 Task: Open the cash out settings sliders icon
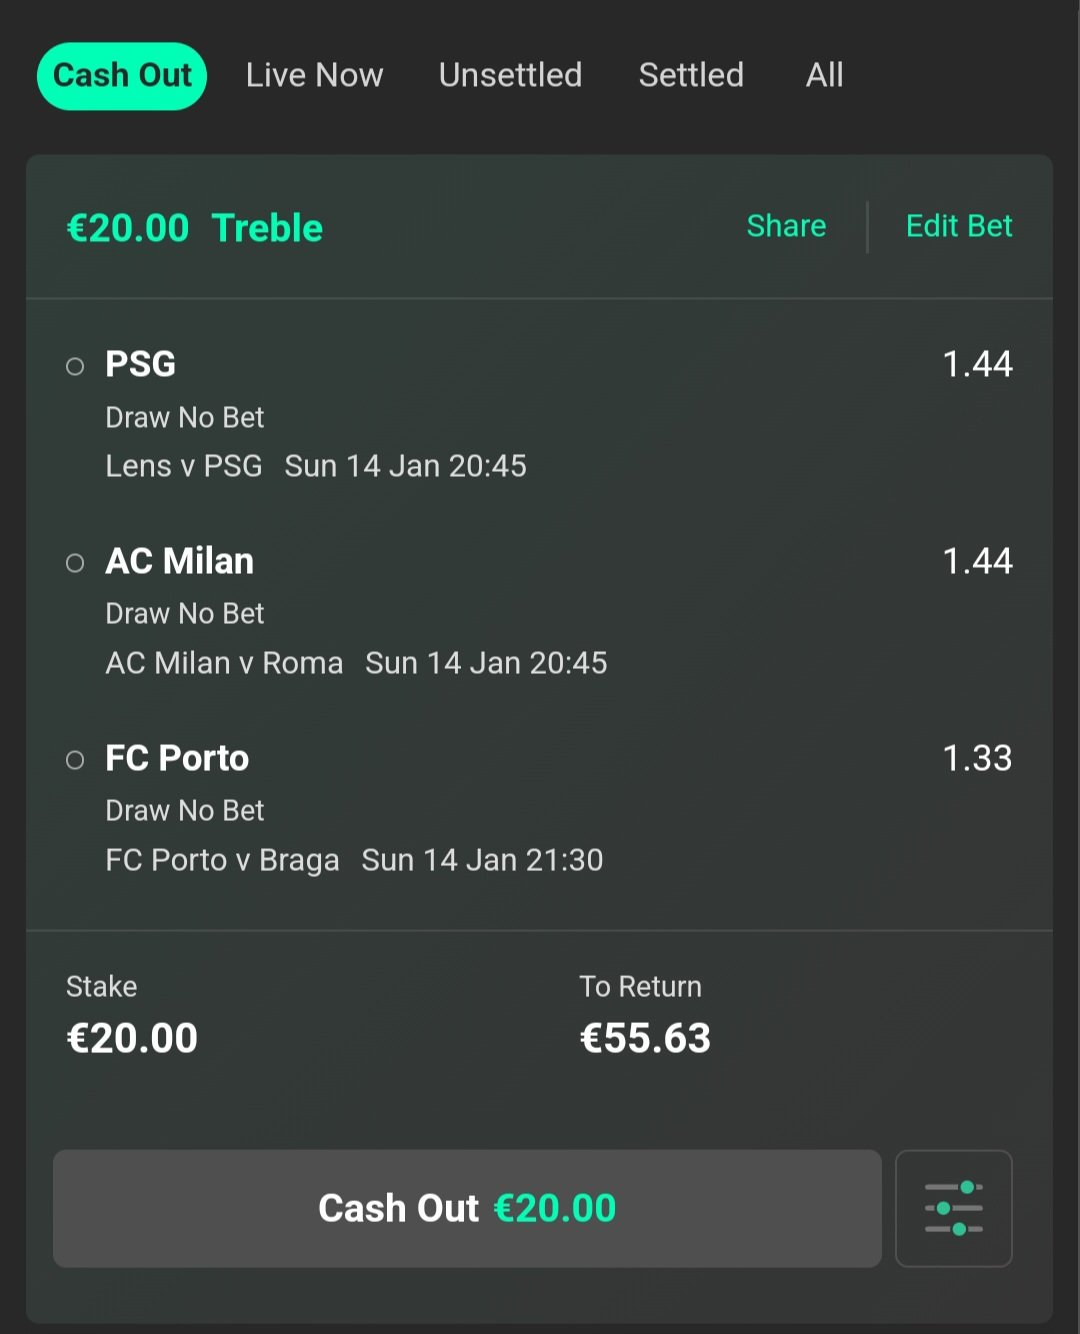tap(953, 1208)
